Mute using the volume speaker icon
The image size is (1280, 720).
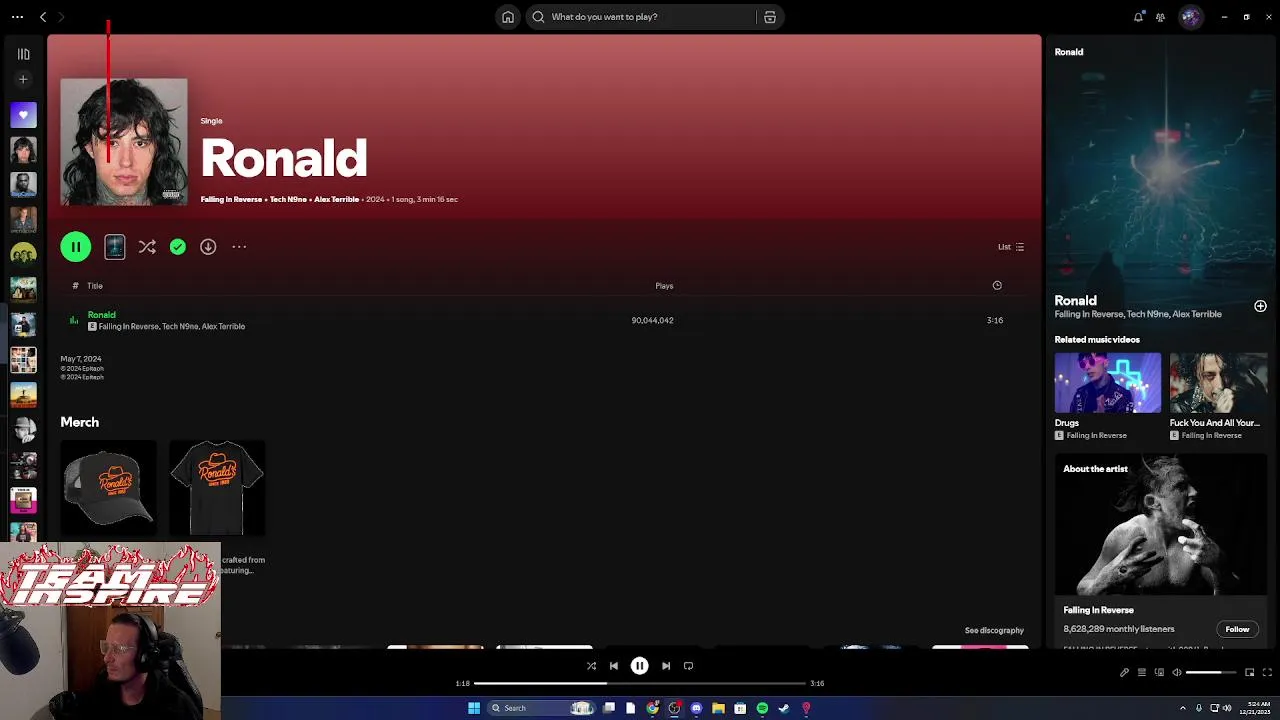pyautogui.click(x=1177, y=673)
